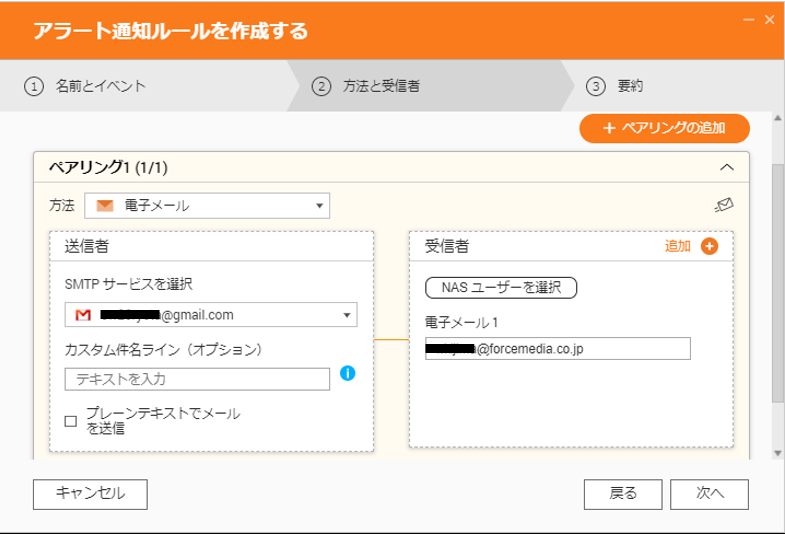Click the blue info icon beside custom subject
The height and width of the screenshot is (534, 785).
point(348,373)
